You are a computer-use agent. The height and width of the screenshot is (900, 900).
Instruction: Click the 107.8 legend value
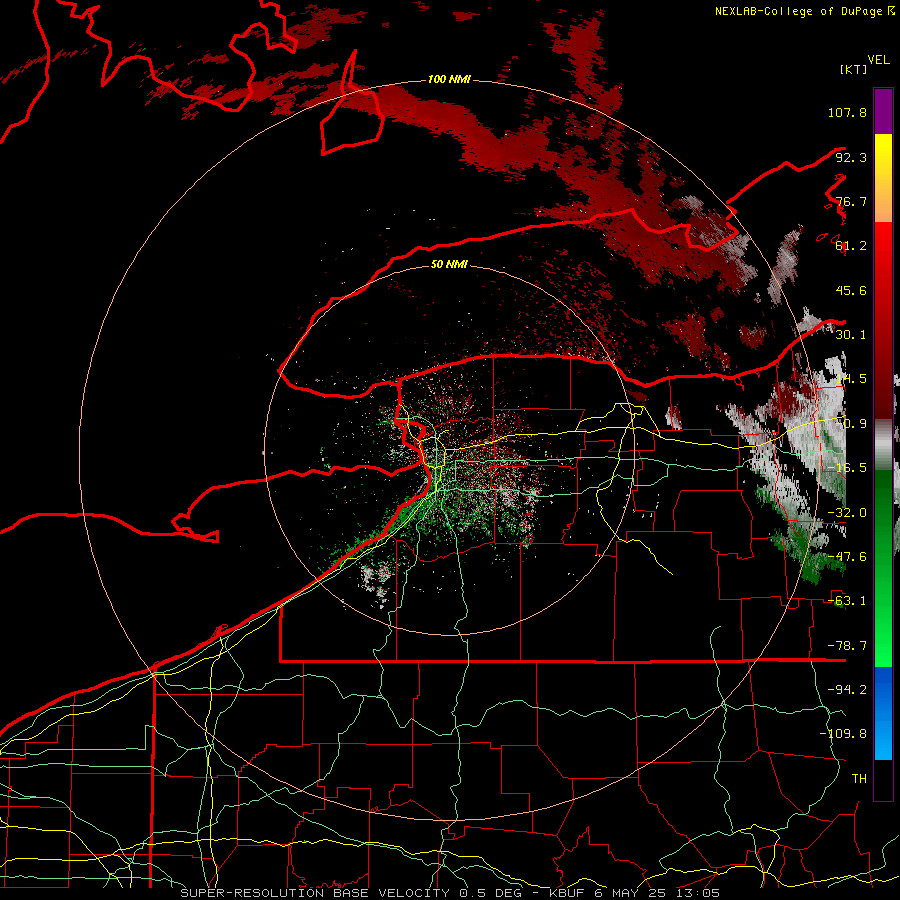[847, 112]
